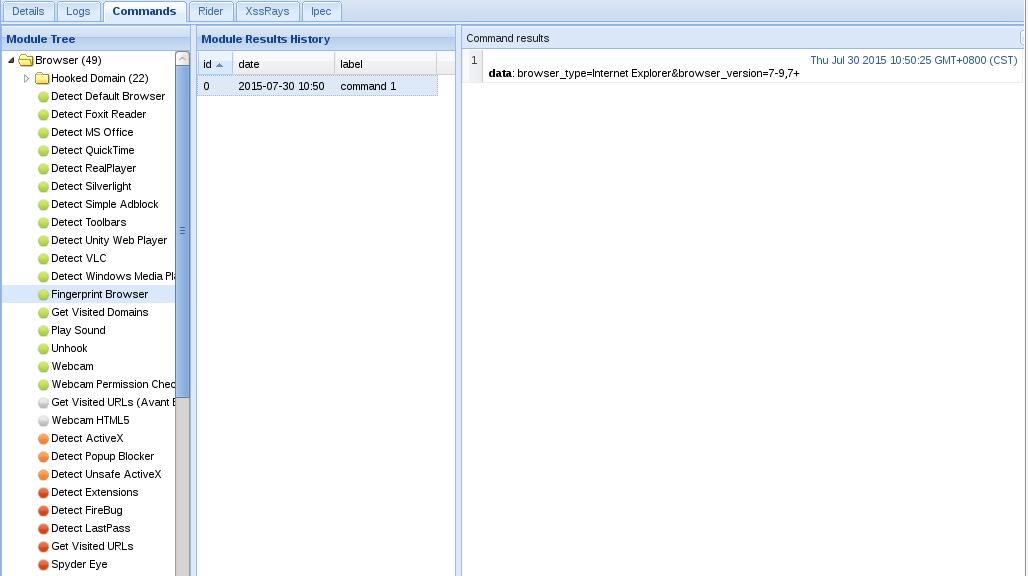Click the Hooked Domain folder icon
This screenshot has height=576, width=1028.
(42, 78)
